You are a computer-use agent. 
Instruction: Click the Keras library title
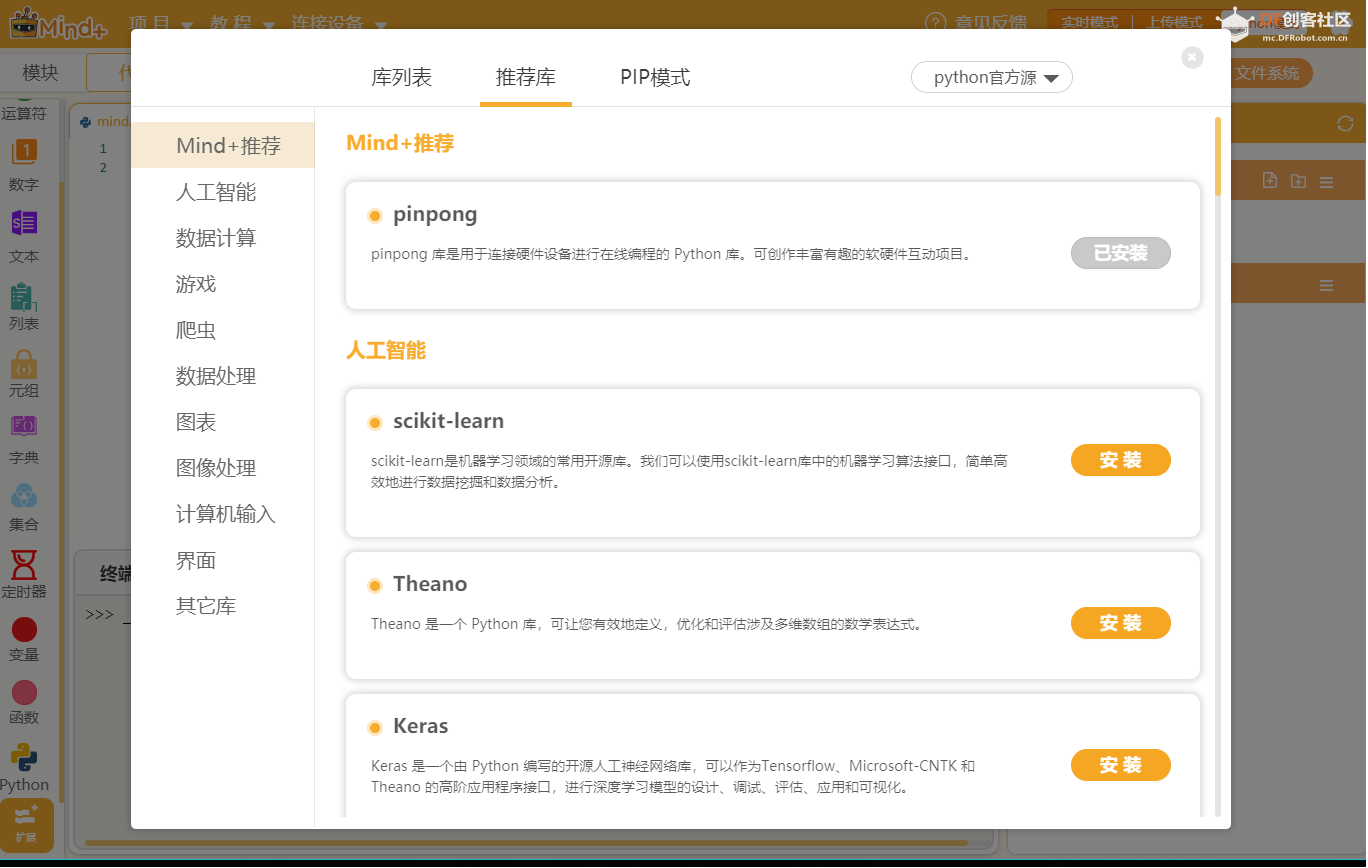click(x=420, y=726)
